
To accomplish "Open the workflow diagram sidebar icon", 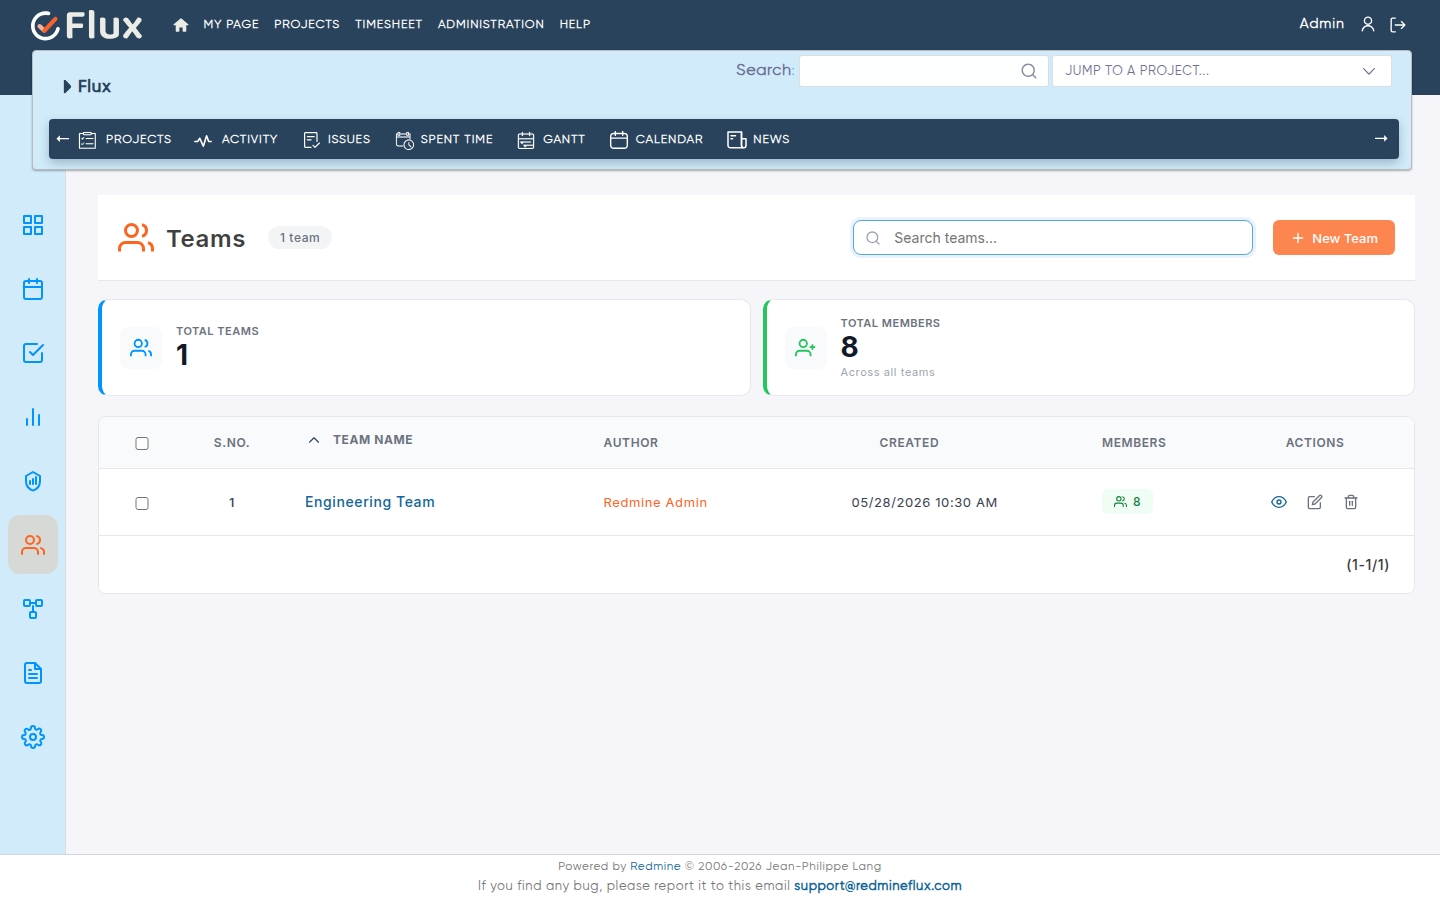I will click(33, 609).
